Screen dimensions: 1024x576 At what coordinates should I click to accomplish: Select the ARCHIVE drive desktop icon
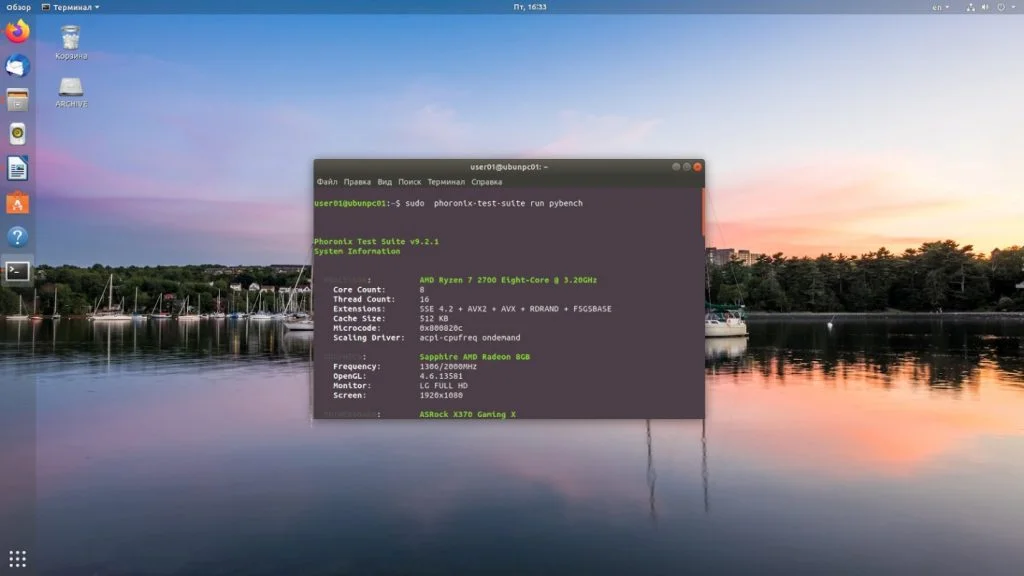[71, 92]
